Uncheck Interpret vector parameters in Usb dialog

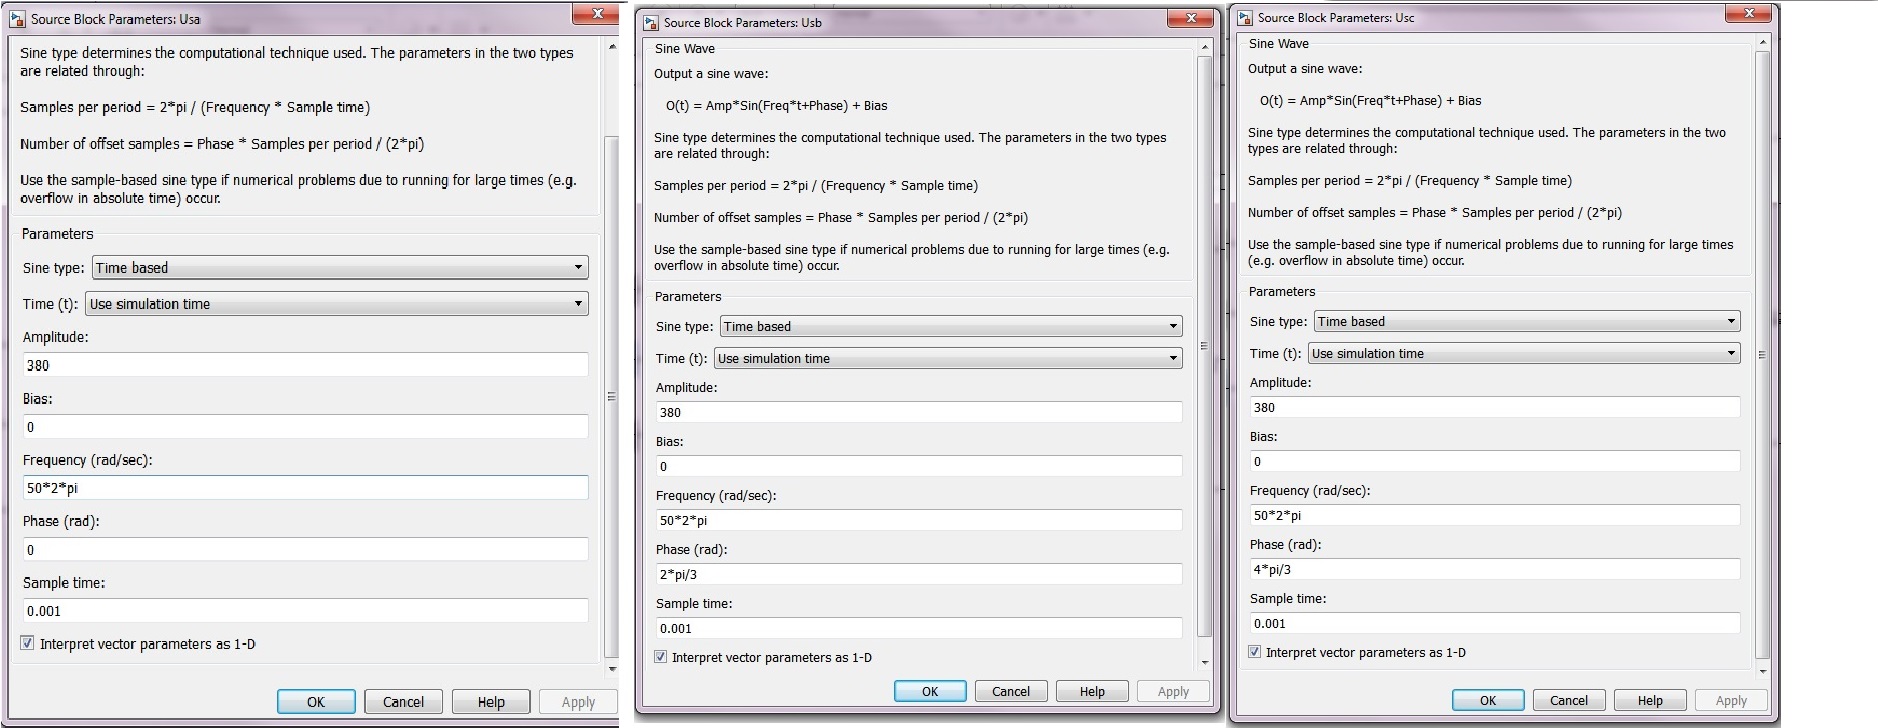pos(661,657)
